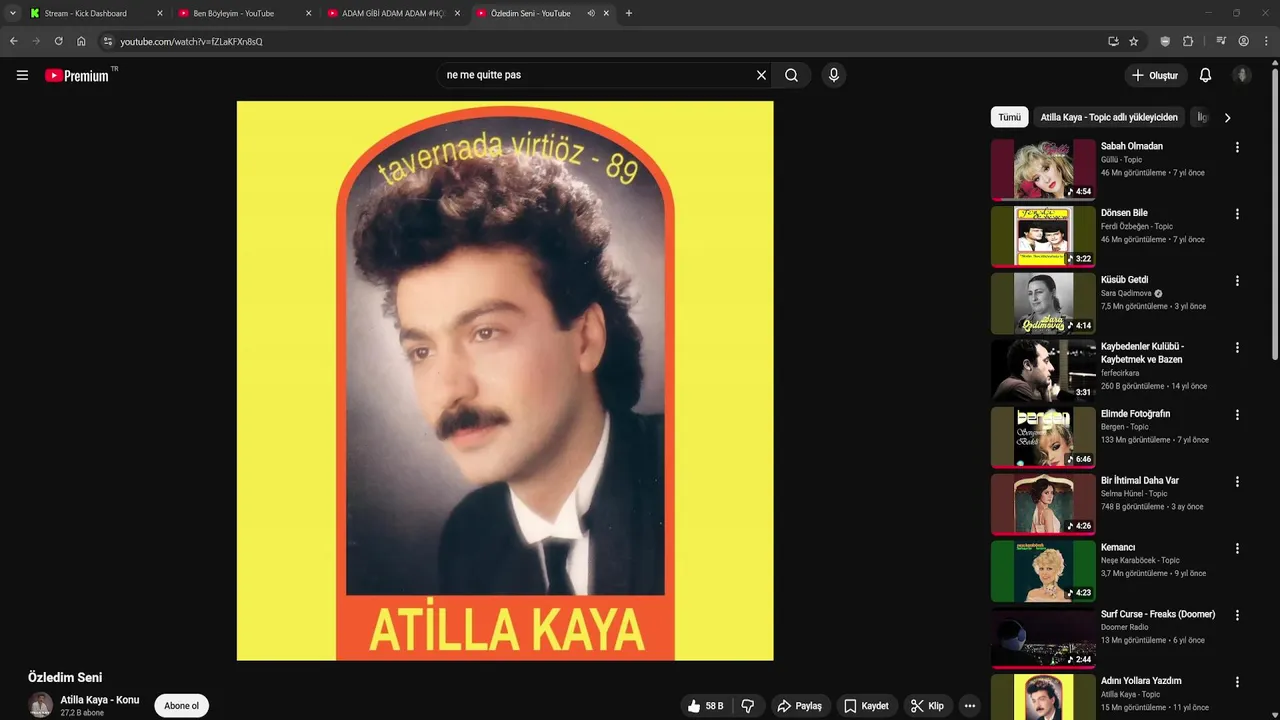
Task: Run search with magnifier button
Action: [x=791, y=75]
